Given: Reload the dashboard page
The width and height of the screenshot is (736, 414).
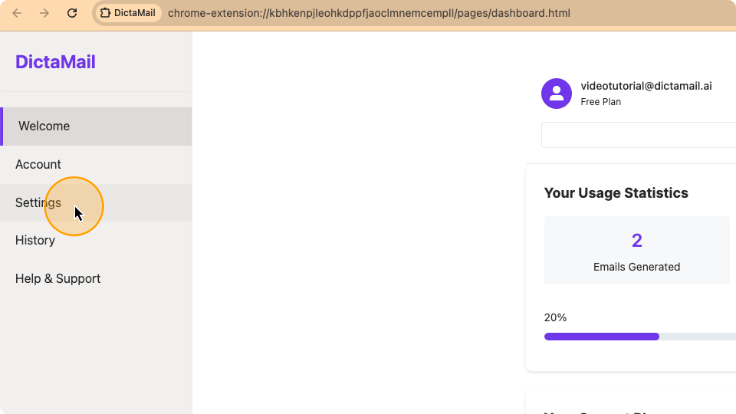Looking at the screenshot, I should click(72, 13).
